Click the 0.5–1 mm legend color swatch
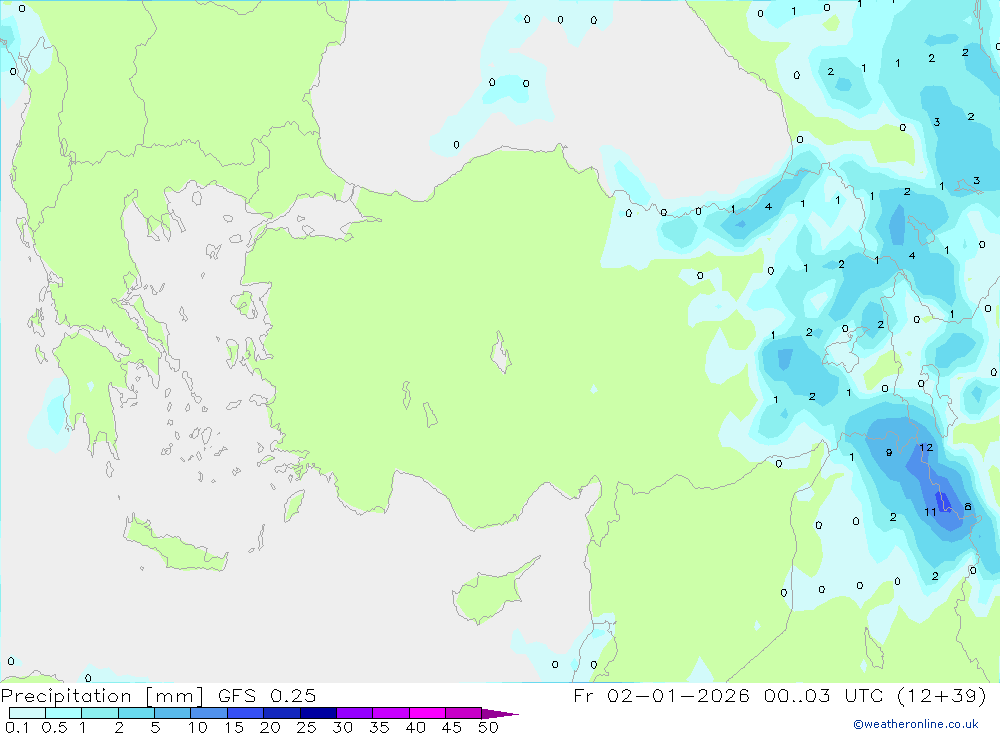 pos(64,713)
